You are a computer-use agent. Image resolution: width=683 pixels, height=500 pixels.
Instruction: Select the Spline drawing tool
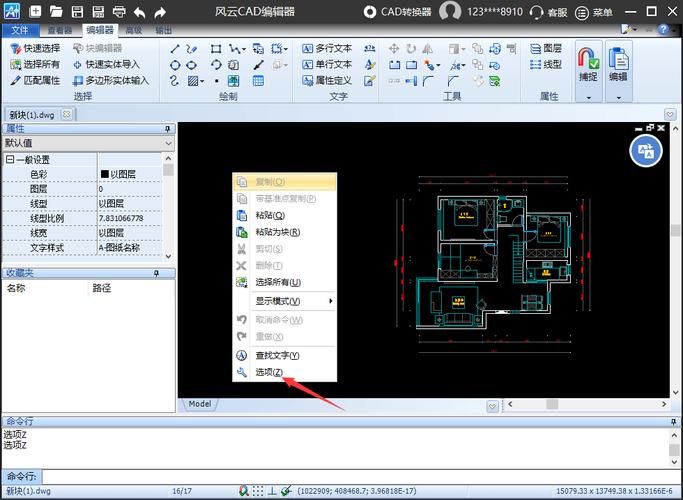(x=174, y=81)
